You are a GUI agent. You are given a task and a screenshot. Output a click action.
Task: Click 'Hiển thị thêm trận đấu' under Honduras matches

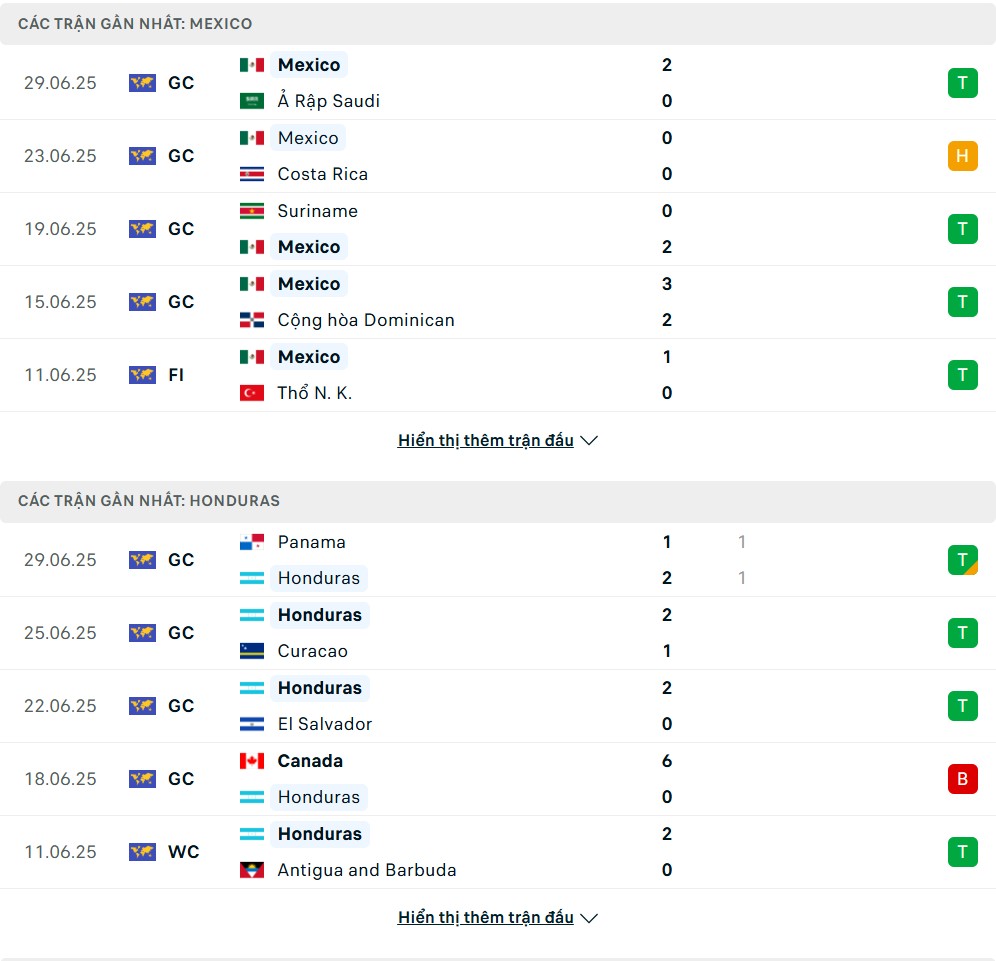pyautogui.click(x=485, y=918)
